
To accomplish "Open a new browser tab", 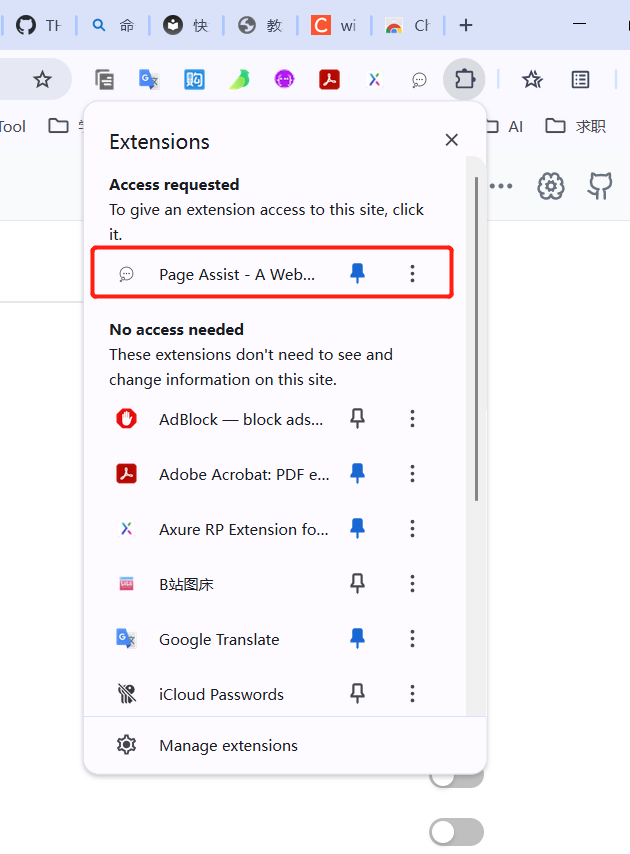I will tap(465, 25).
